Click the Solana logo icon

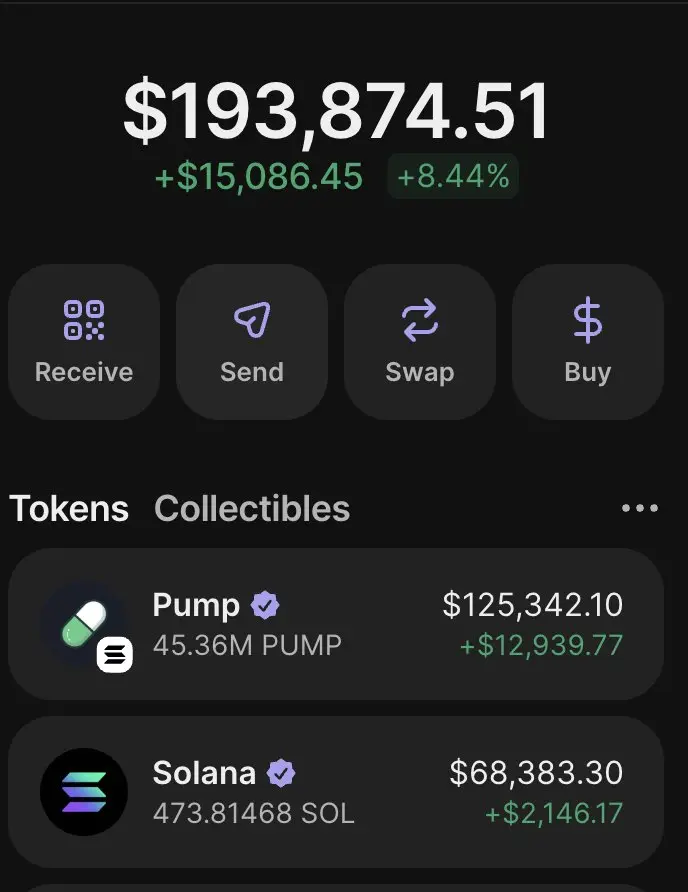pos(84,792)
